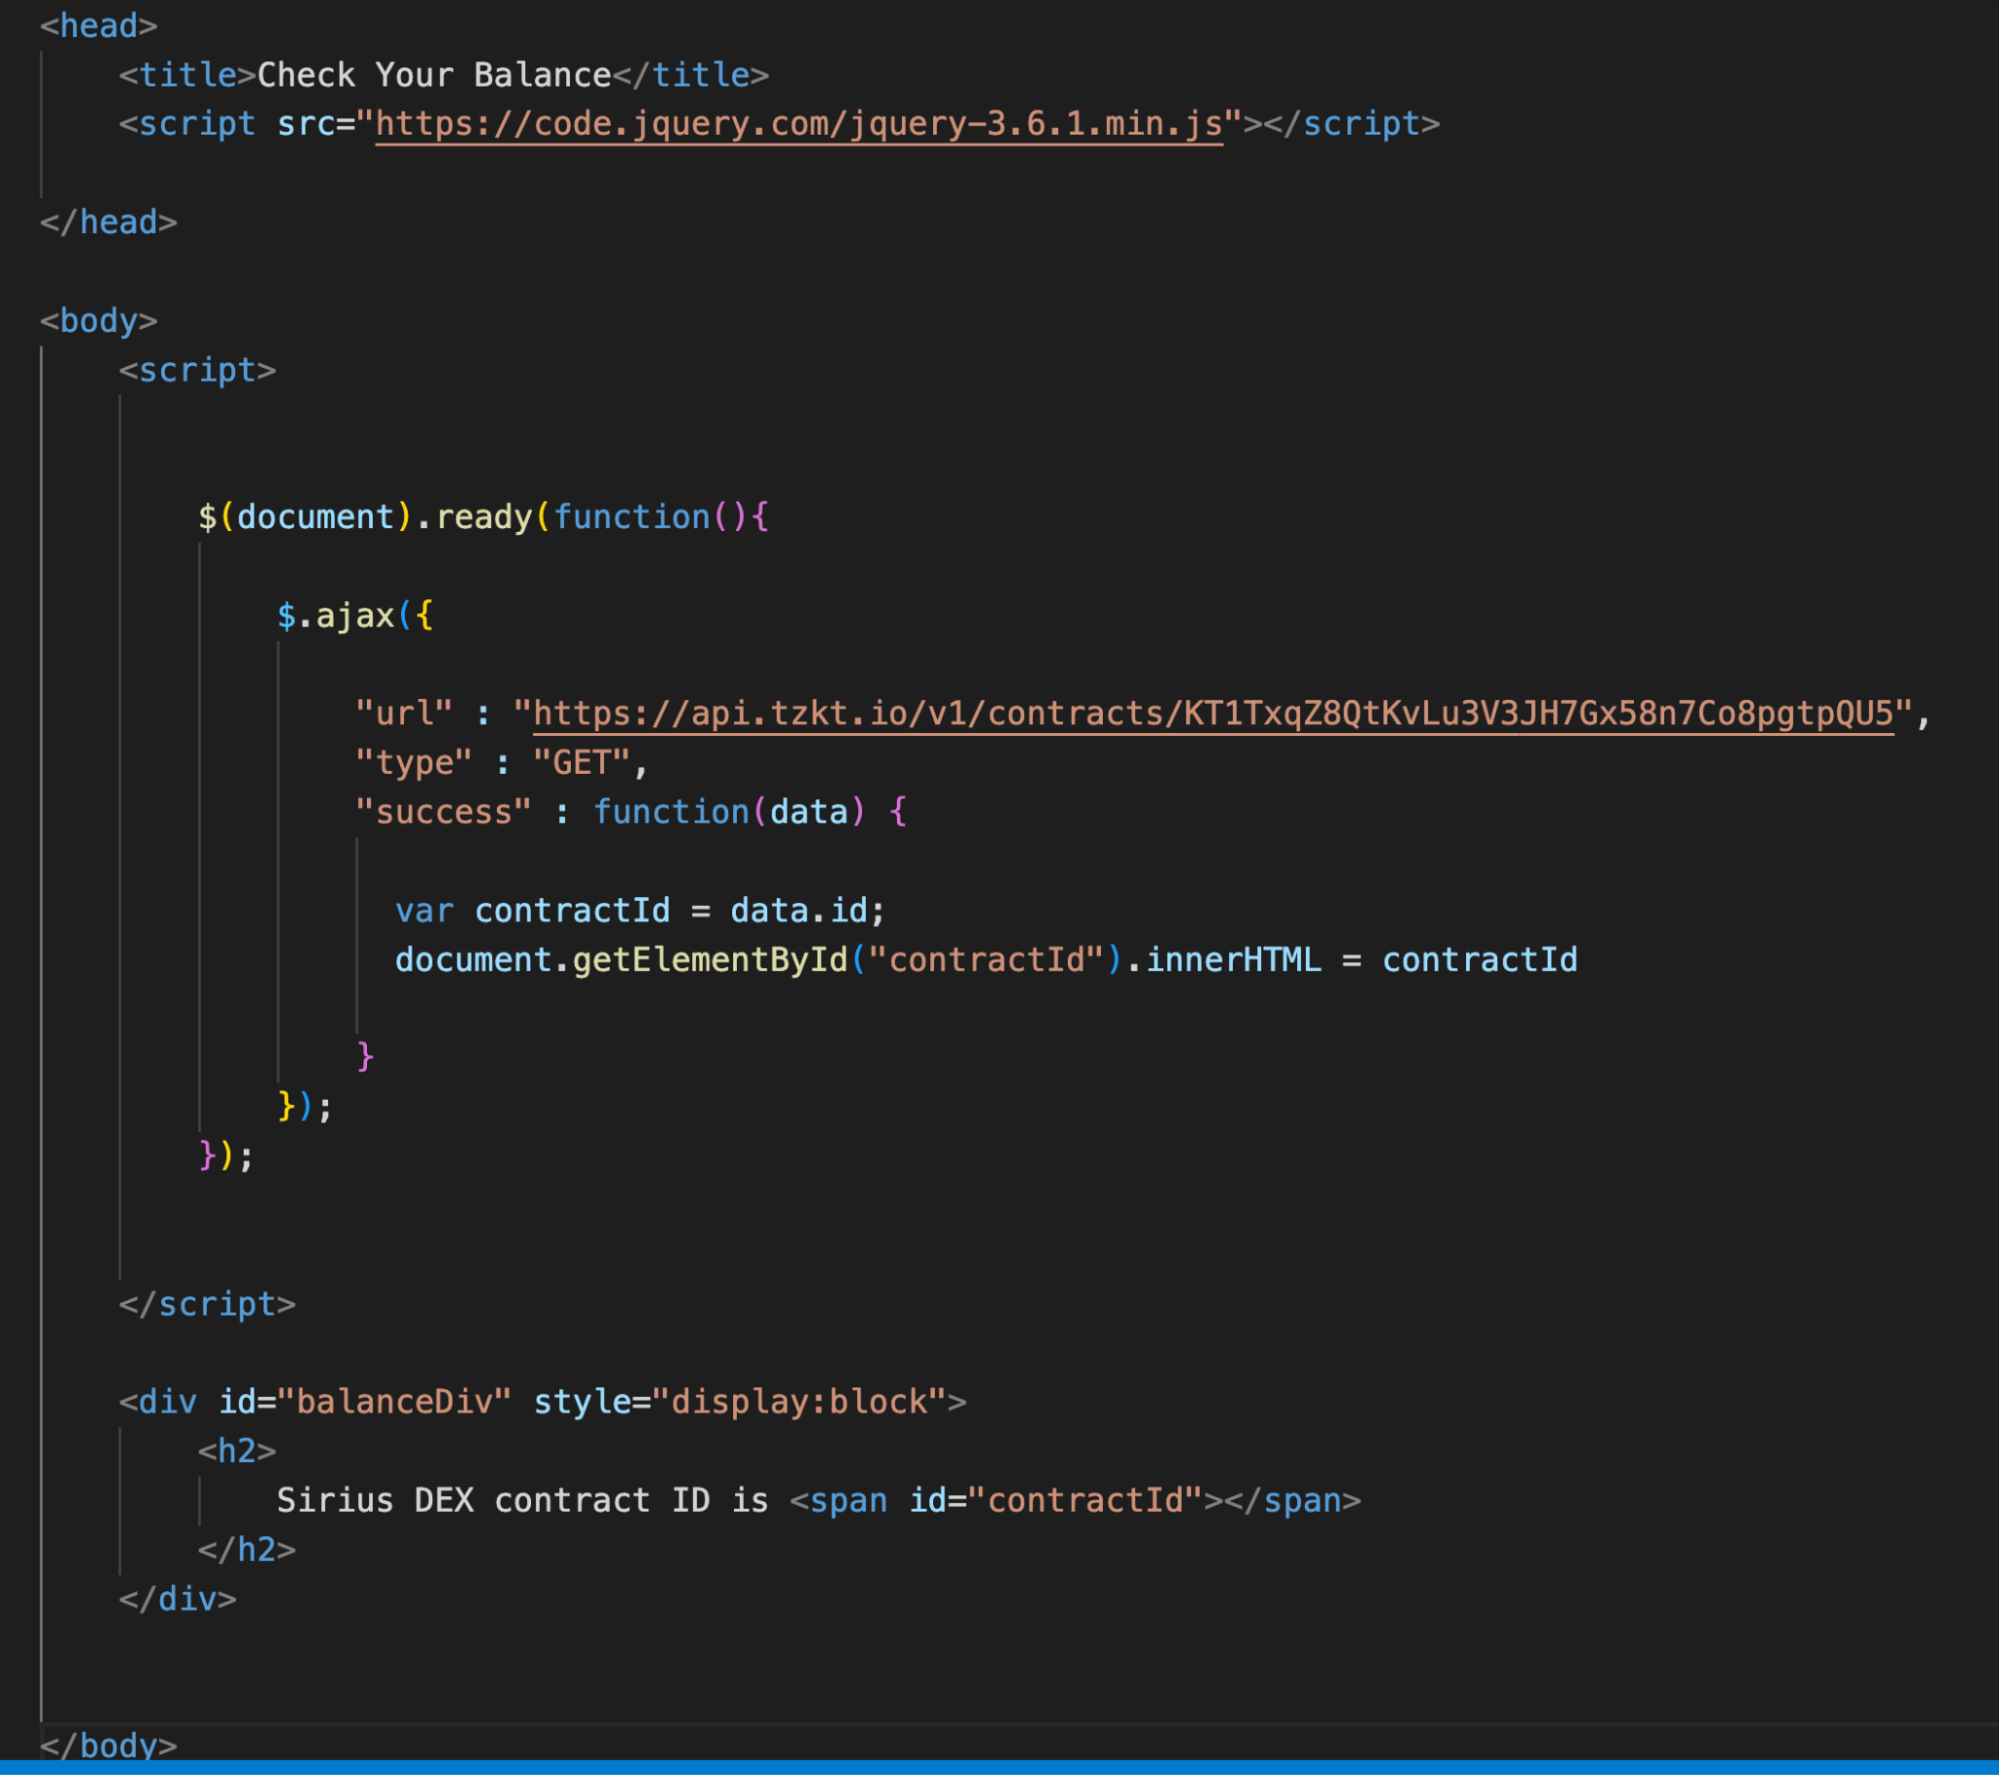Click the closing head tag

(108, 222)
